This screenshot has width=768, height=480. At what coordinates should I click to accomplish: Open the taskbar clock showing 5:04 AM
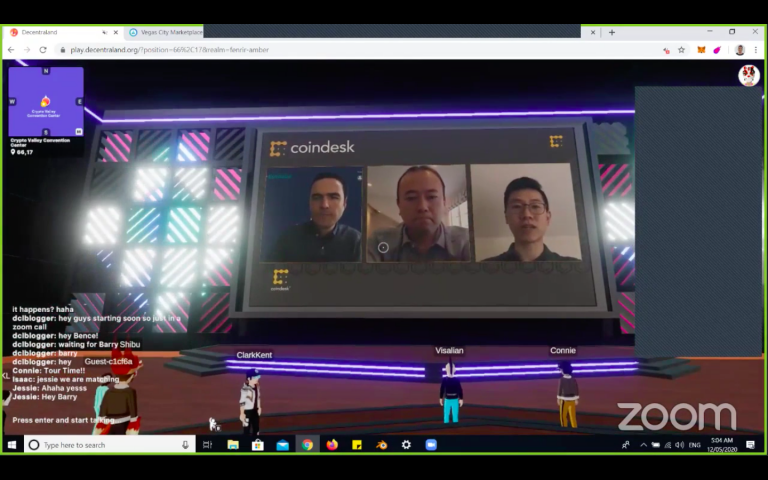722,445
